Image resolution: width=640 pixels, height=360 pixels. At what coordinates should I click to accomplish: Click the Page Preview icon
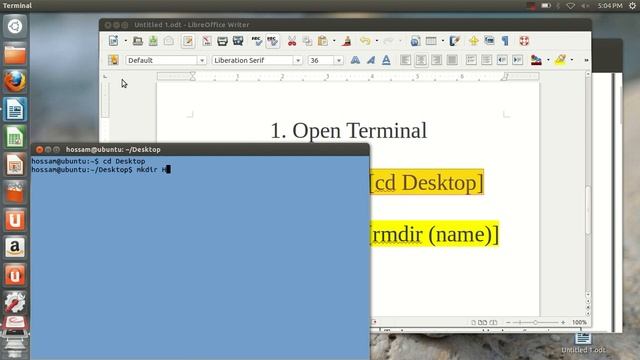(238, 41)
